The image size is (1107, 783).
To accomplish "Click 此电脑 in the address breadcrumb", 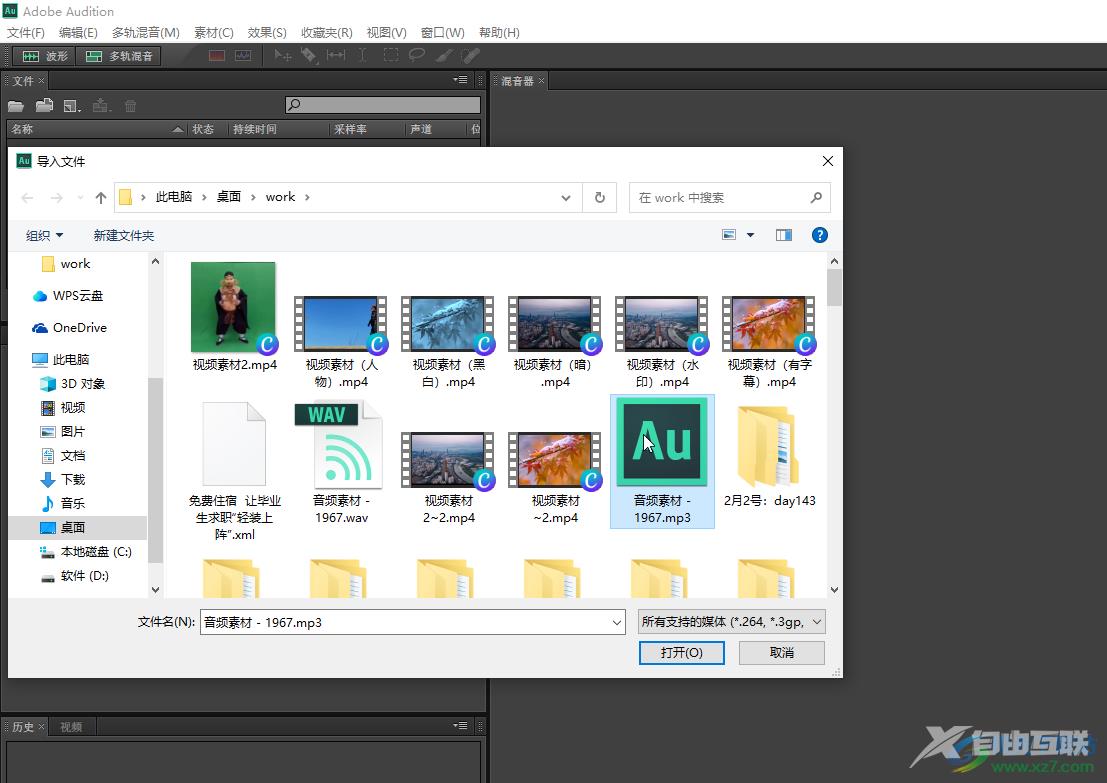I will pos(174,197).
